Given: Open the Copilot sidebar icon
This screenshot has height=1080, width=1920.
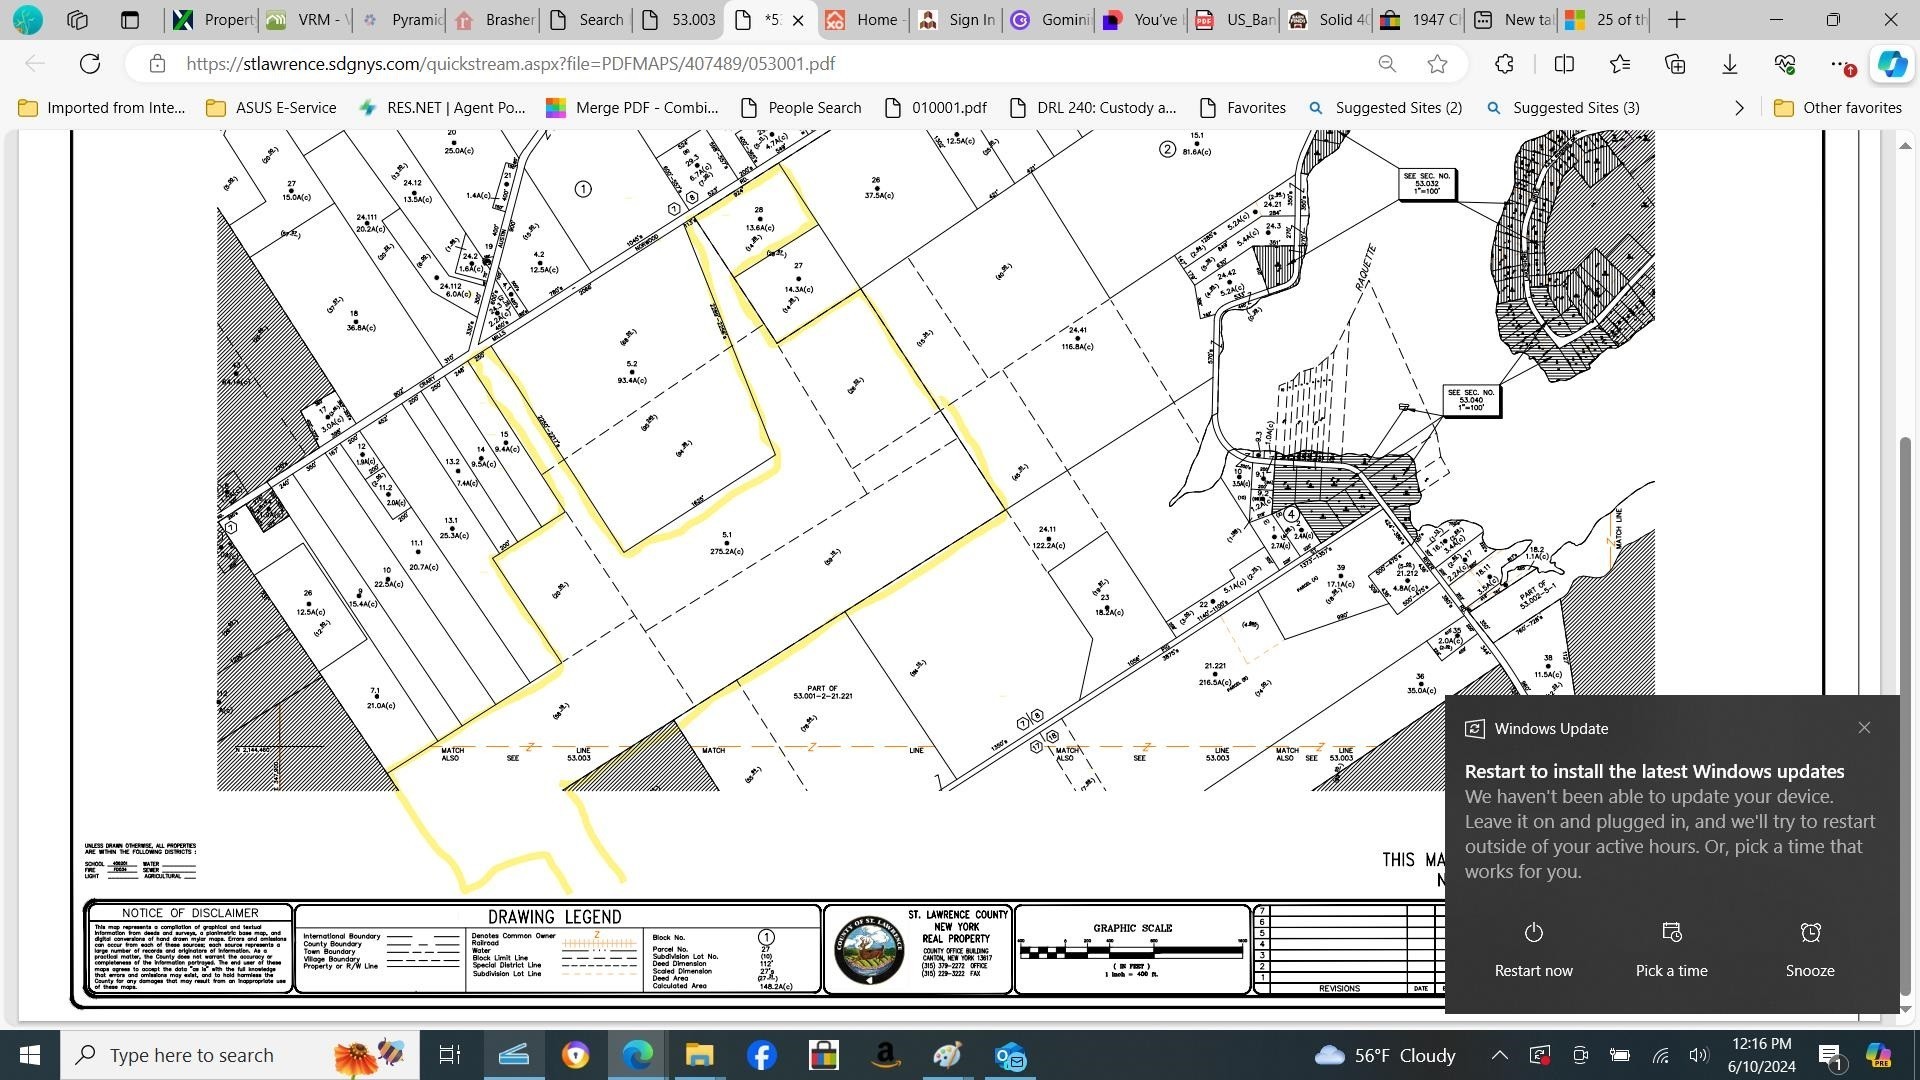Looking at the screenshot, I should (x=1892, y=64).
